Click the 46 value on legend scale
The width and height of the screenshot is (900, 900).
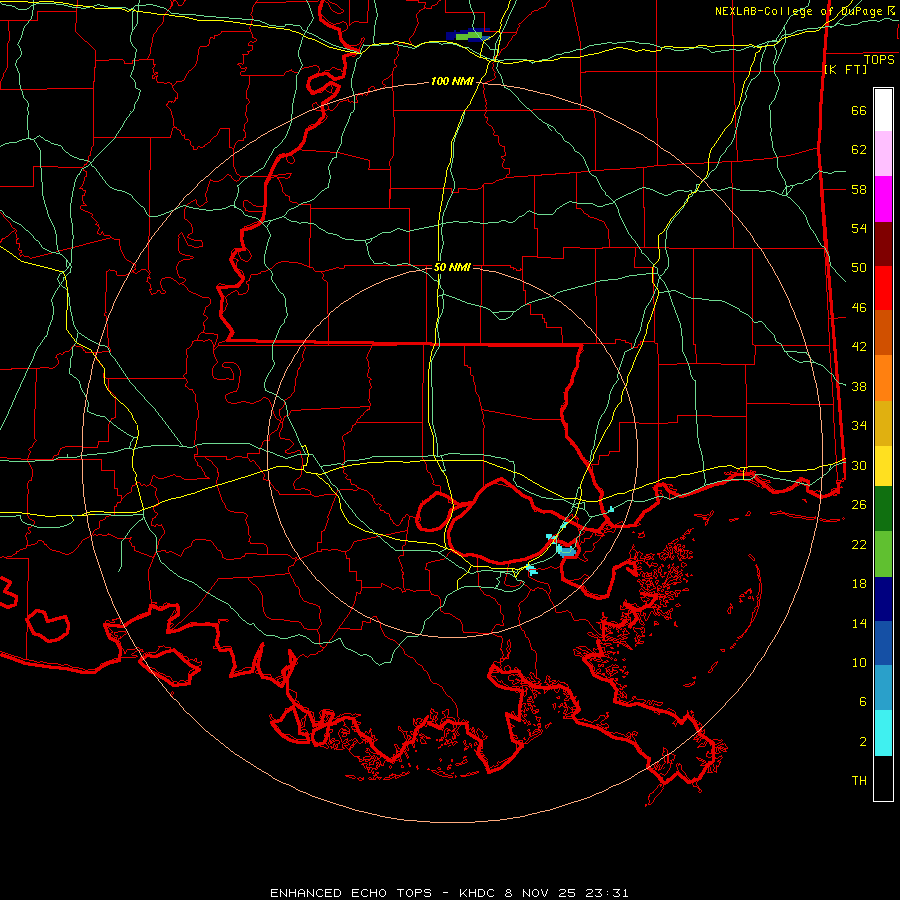(x=859, y=308)
